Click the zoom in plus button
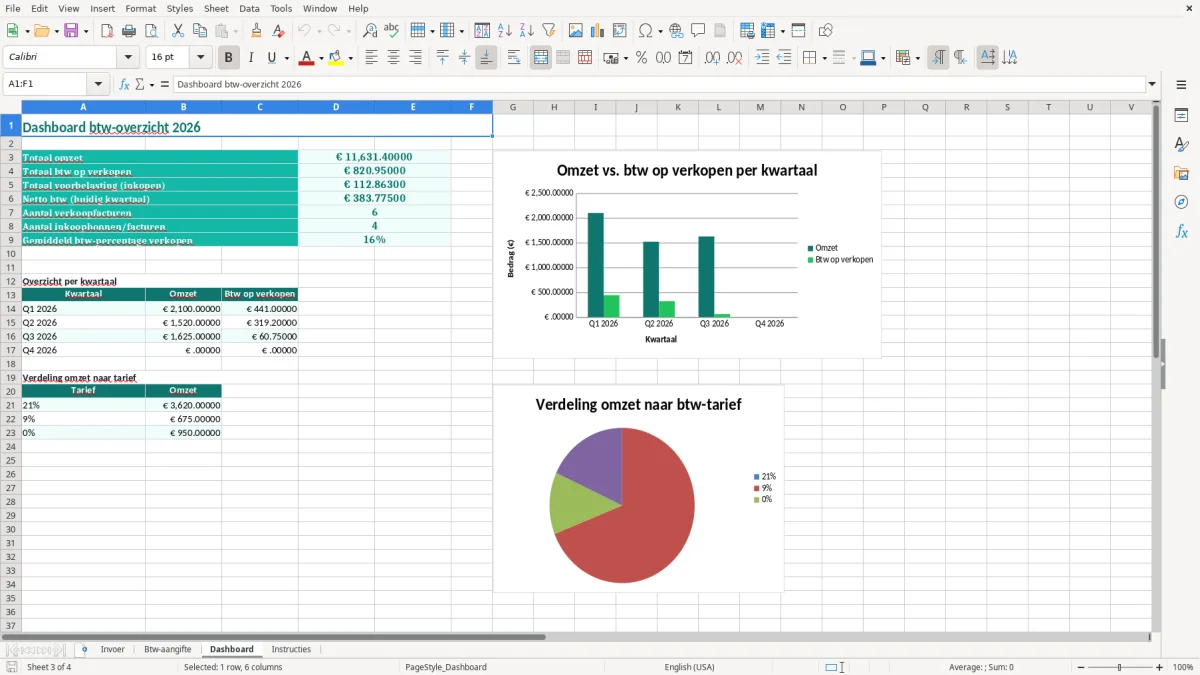This screenshot has height=675, width=1200. point(1160,667)
